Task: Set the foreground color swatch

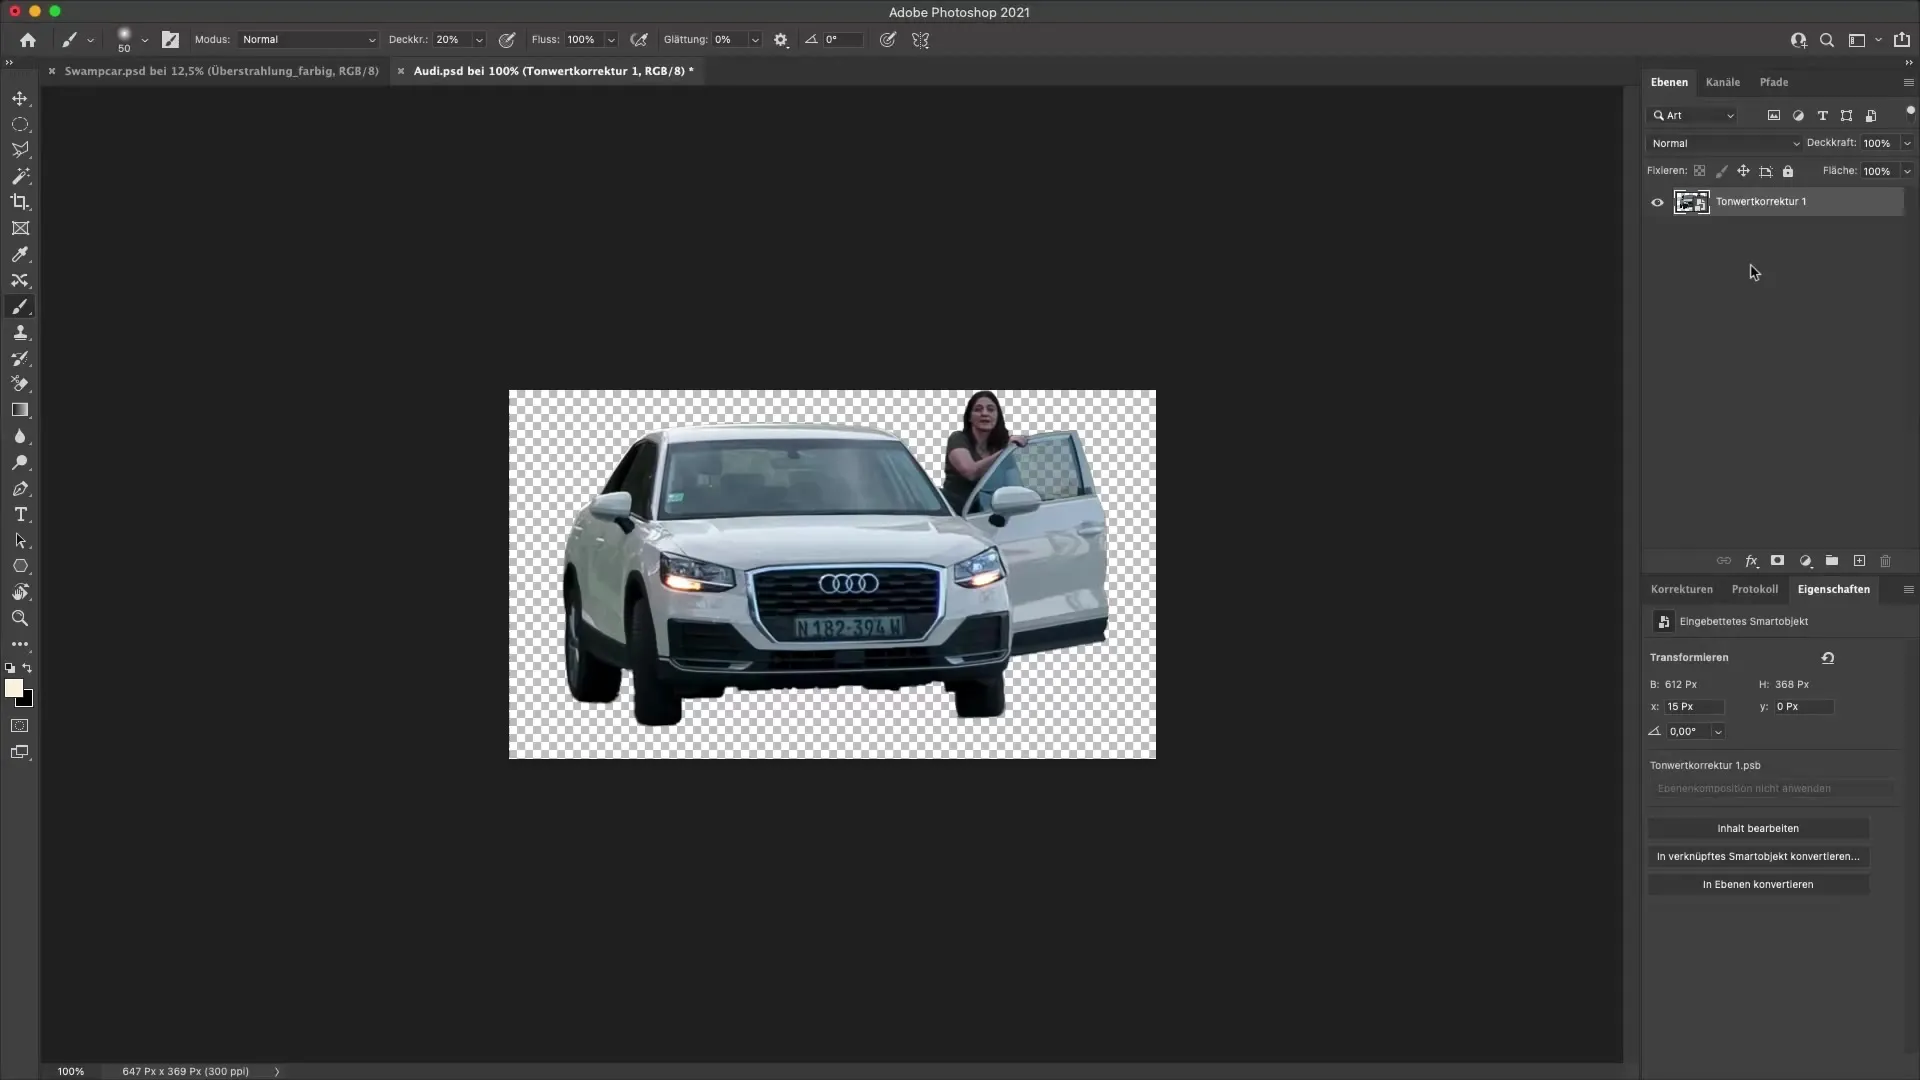Action: [x=15, y=689]
